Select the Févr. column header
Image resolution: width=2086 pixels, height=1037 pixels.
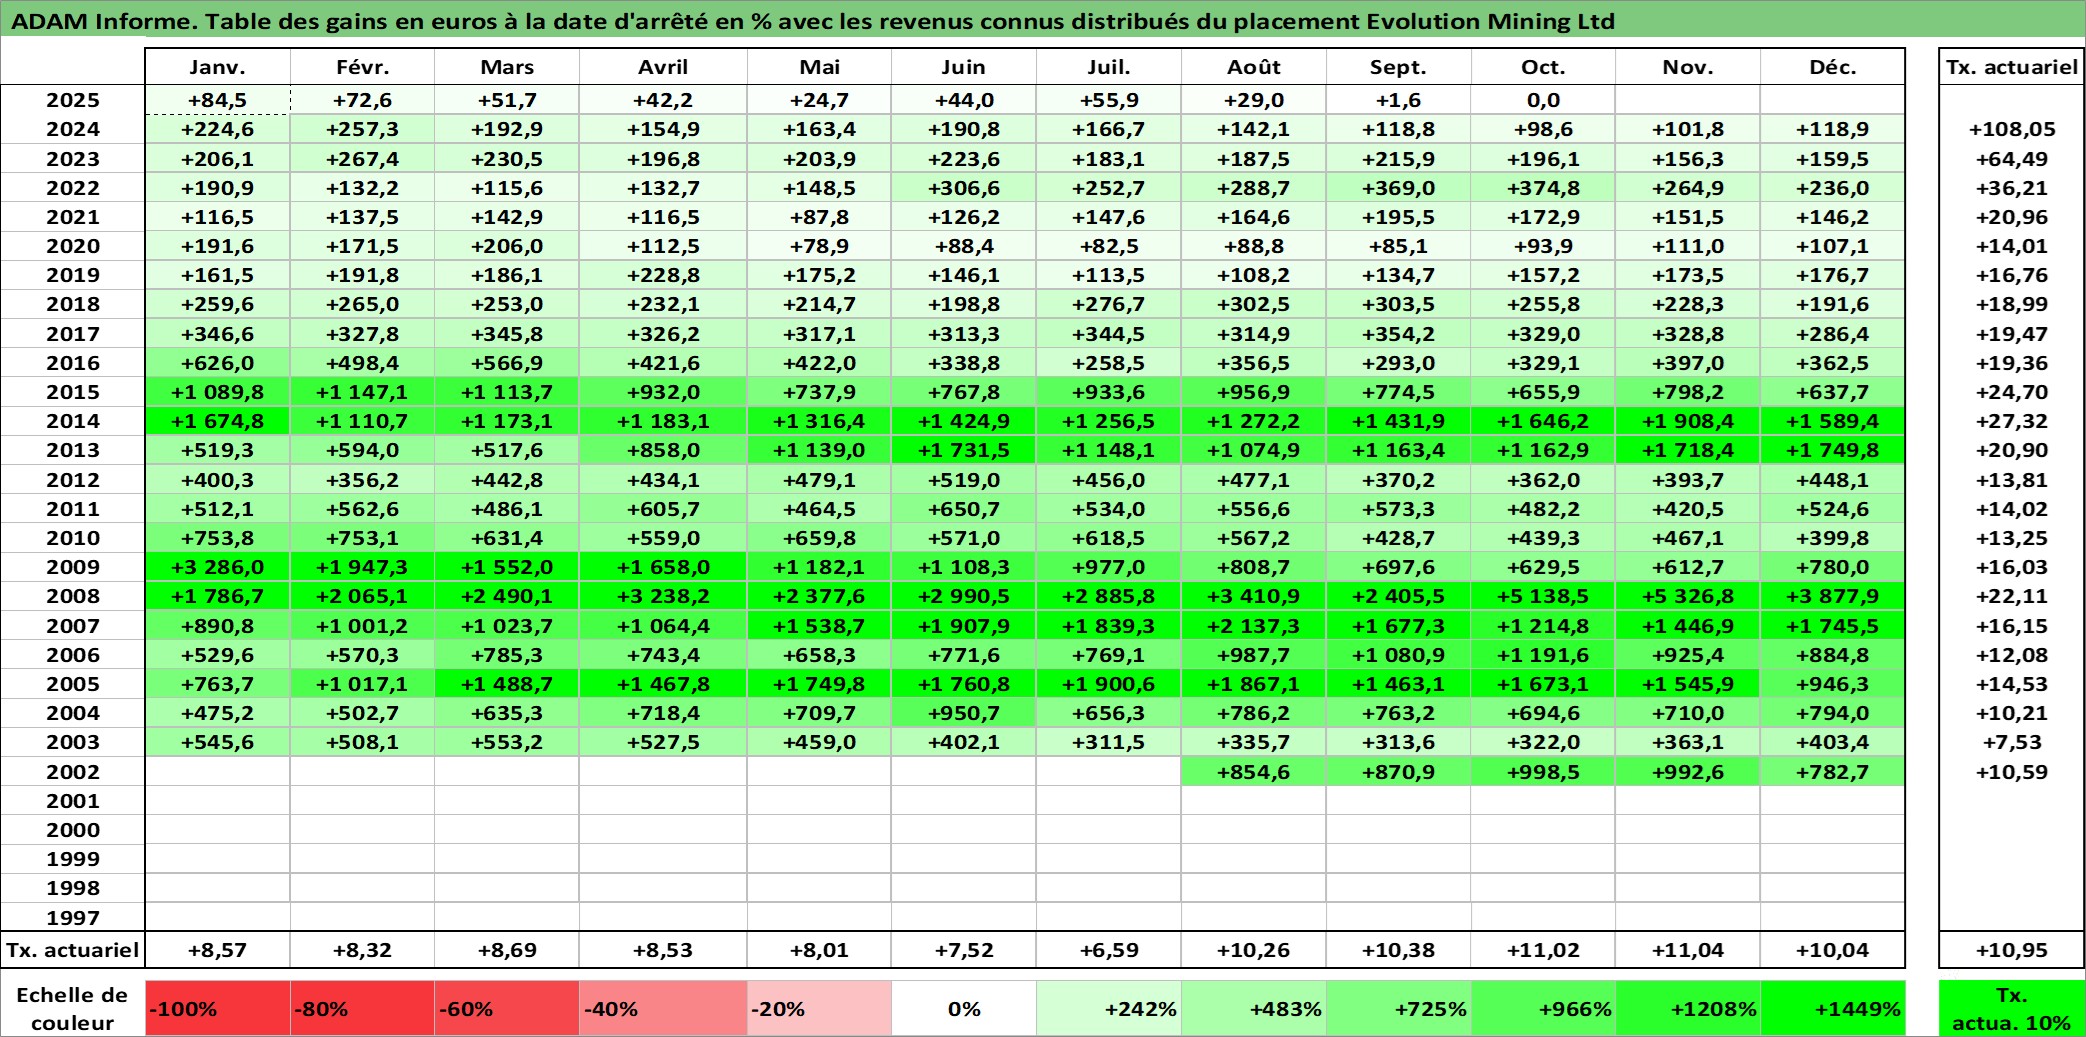362,67
